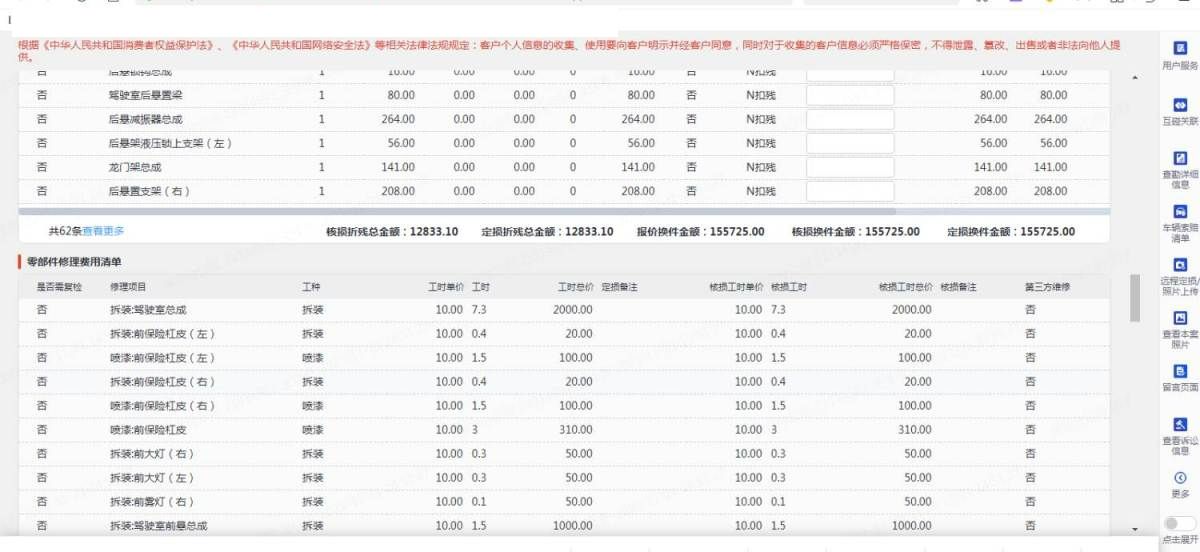Click the 远程定损/照片上传 icon
This screenshot has height=552, width=1200.
tap(1180, 266)
